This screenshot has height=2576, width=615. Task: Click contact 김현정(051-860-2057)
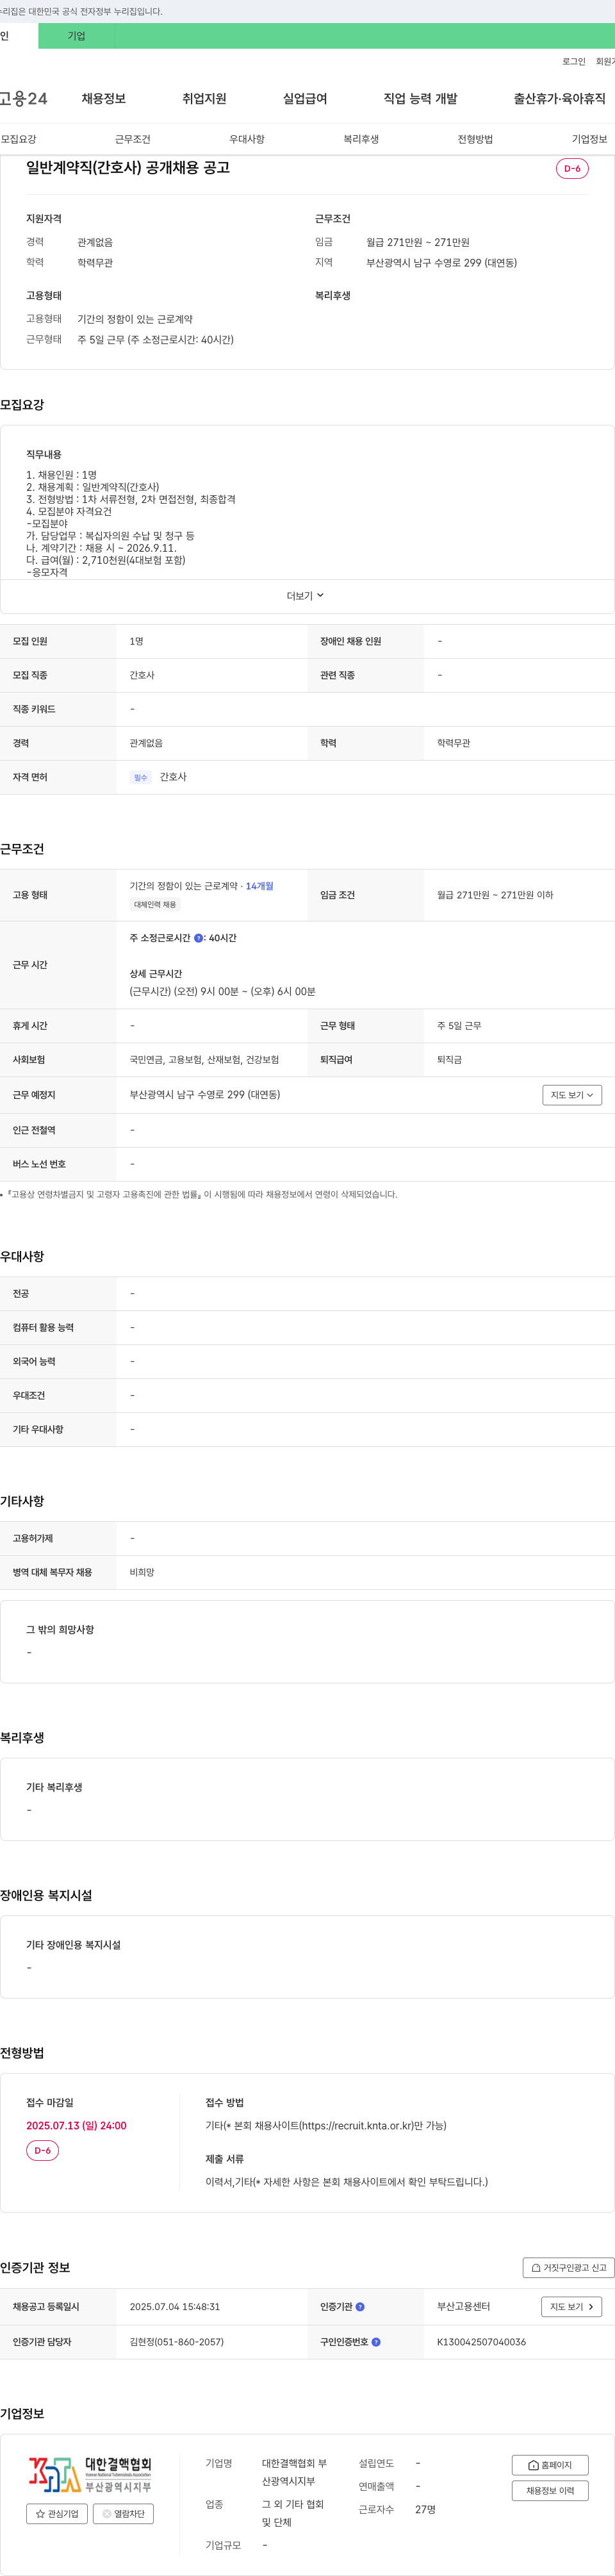coord(176,2342)
